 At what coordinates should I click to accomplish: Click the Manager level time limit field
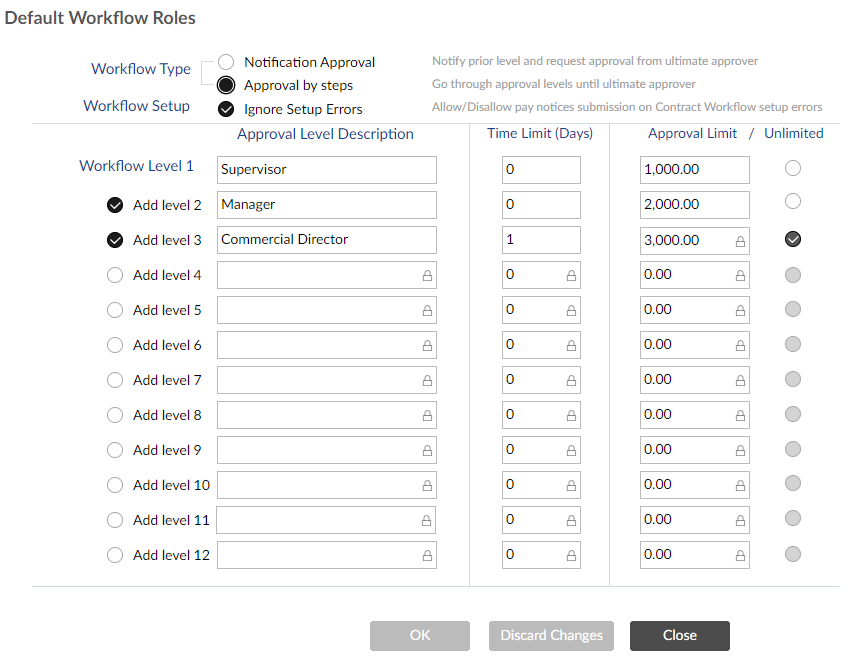click(x=541, y=204)
